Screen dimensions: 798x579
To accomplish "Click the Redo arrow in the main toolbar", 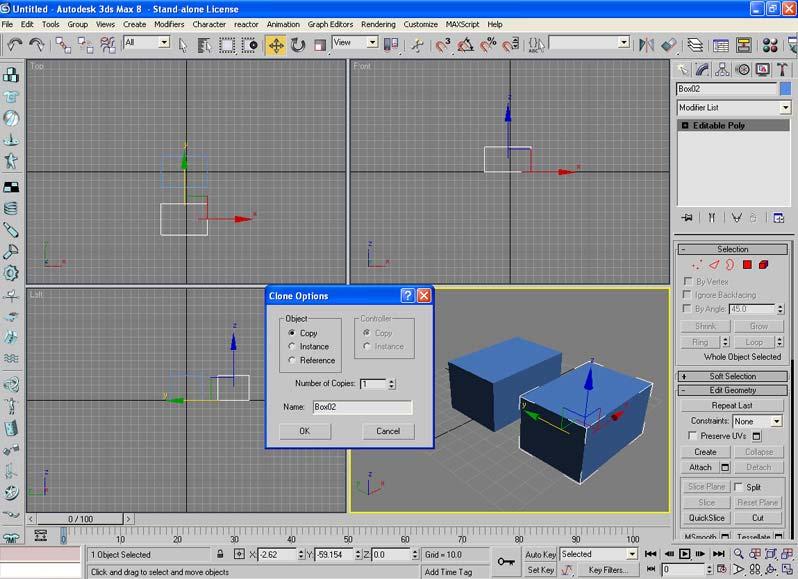I will coord(36,45).
